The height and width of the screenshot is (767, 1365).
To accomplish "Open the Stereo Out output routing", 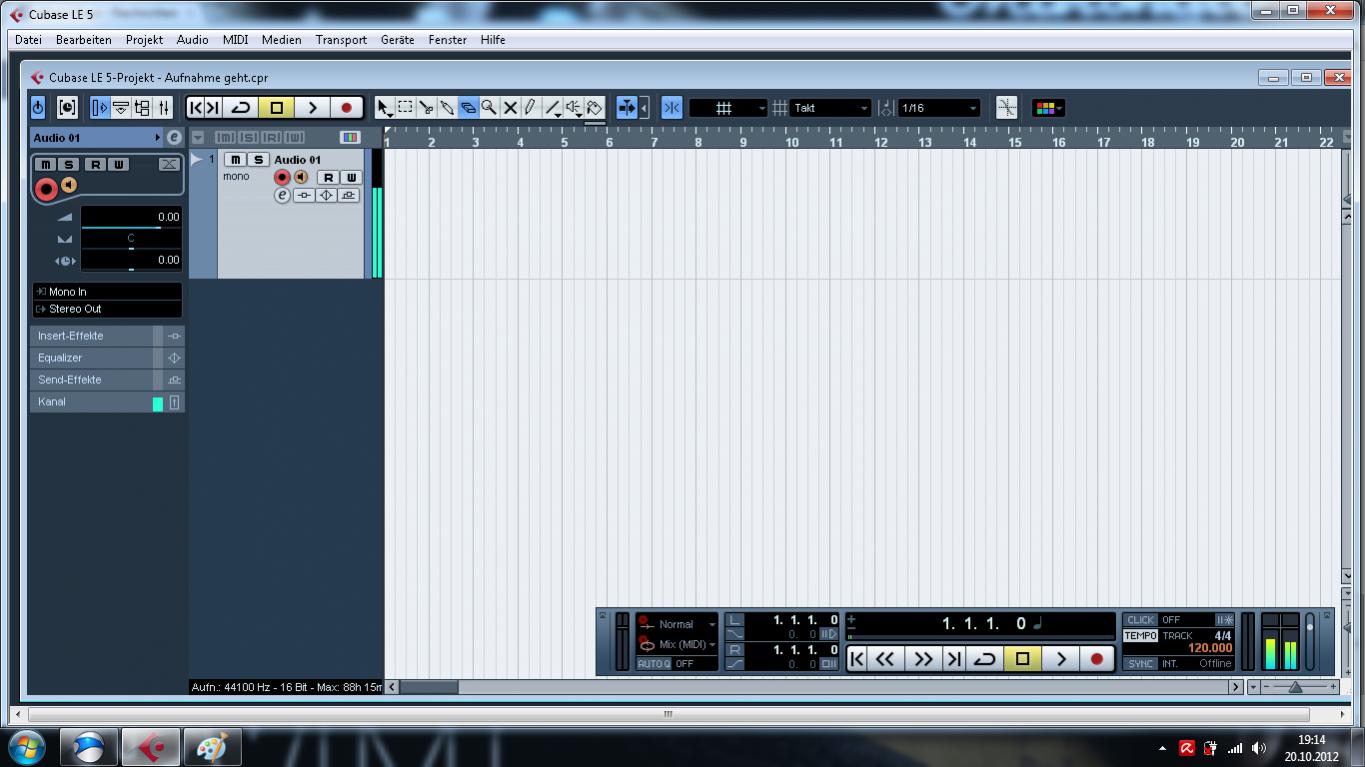I will point(107,309).
